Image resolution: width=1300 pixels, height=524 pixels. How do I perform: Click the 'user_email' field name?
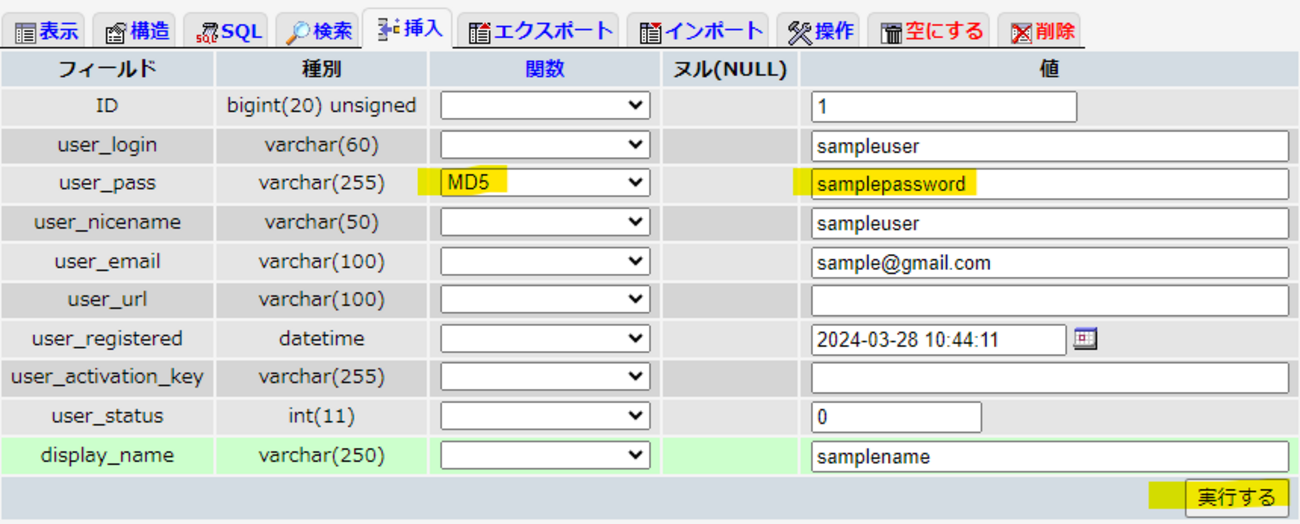tap(107, 261)
